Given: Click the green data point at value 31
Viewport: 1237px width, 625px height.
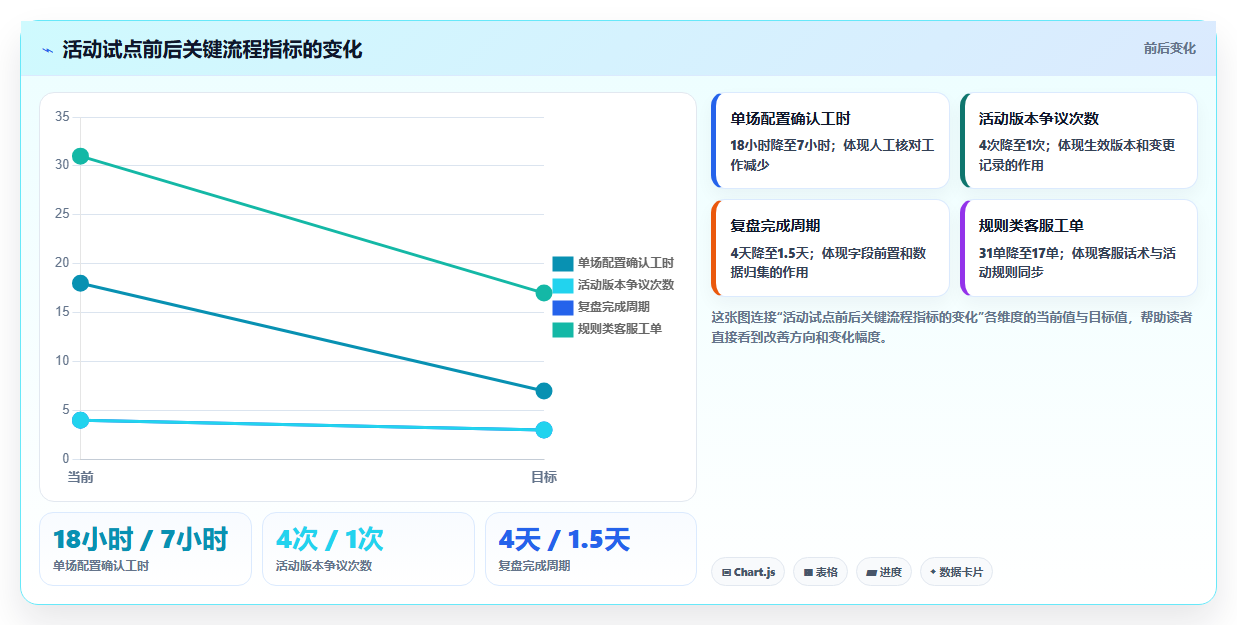Looking at the screenshot, I should (81, 156).
